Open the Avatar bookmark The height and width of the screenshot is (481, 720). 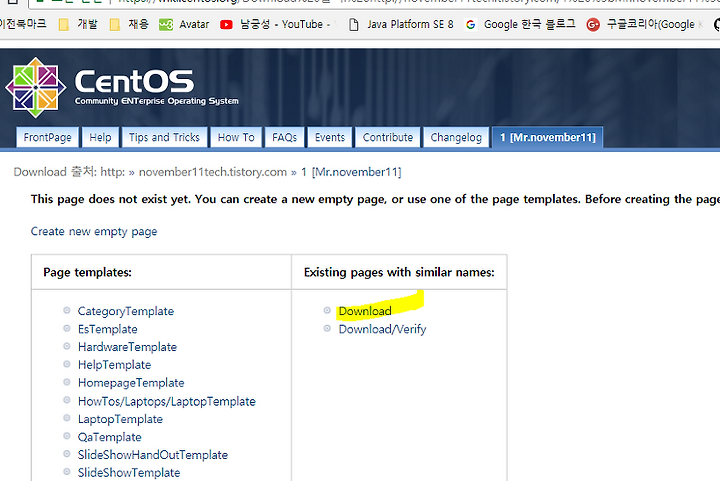[x=184, y=24]
